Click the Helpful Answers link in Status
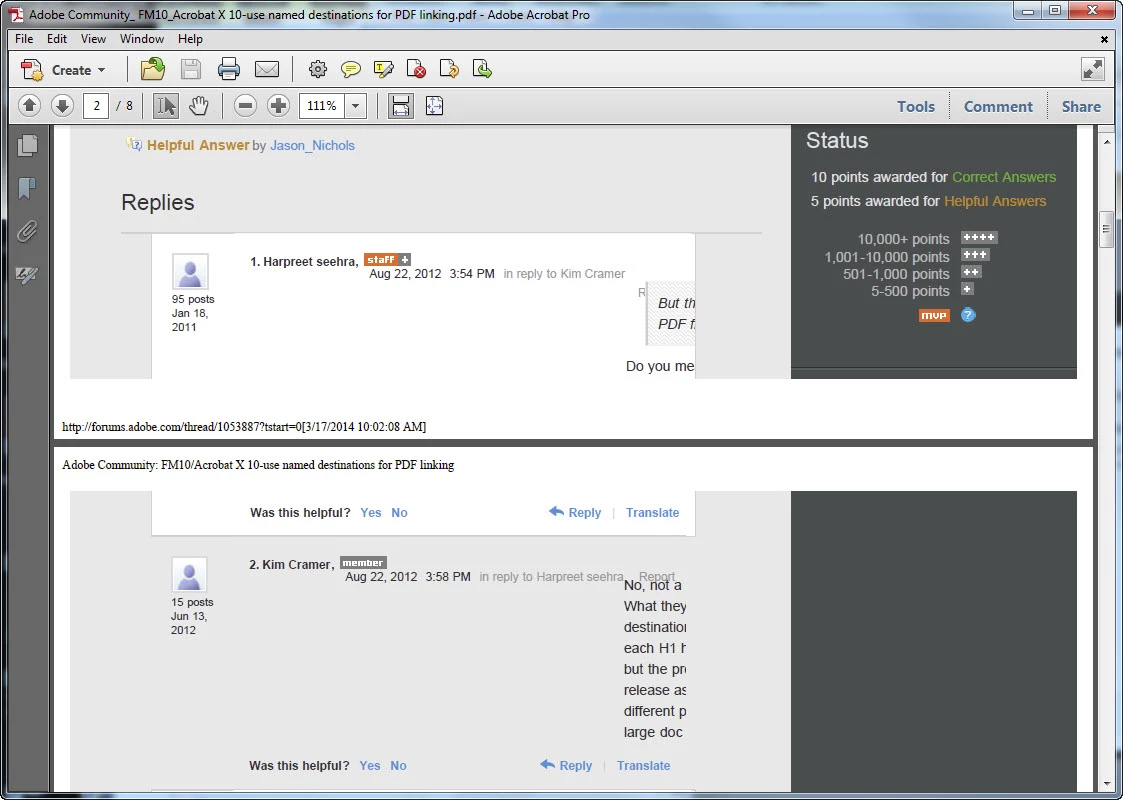Screen dimensions: 1123x800 (995, 201)
